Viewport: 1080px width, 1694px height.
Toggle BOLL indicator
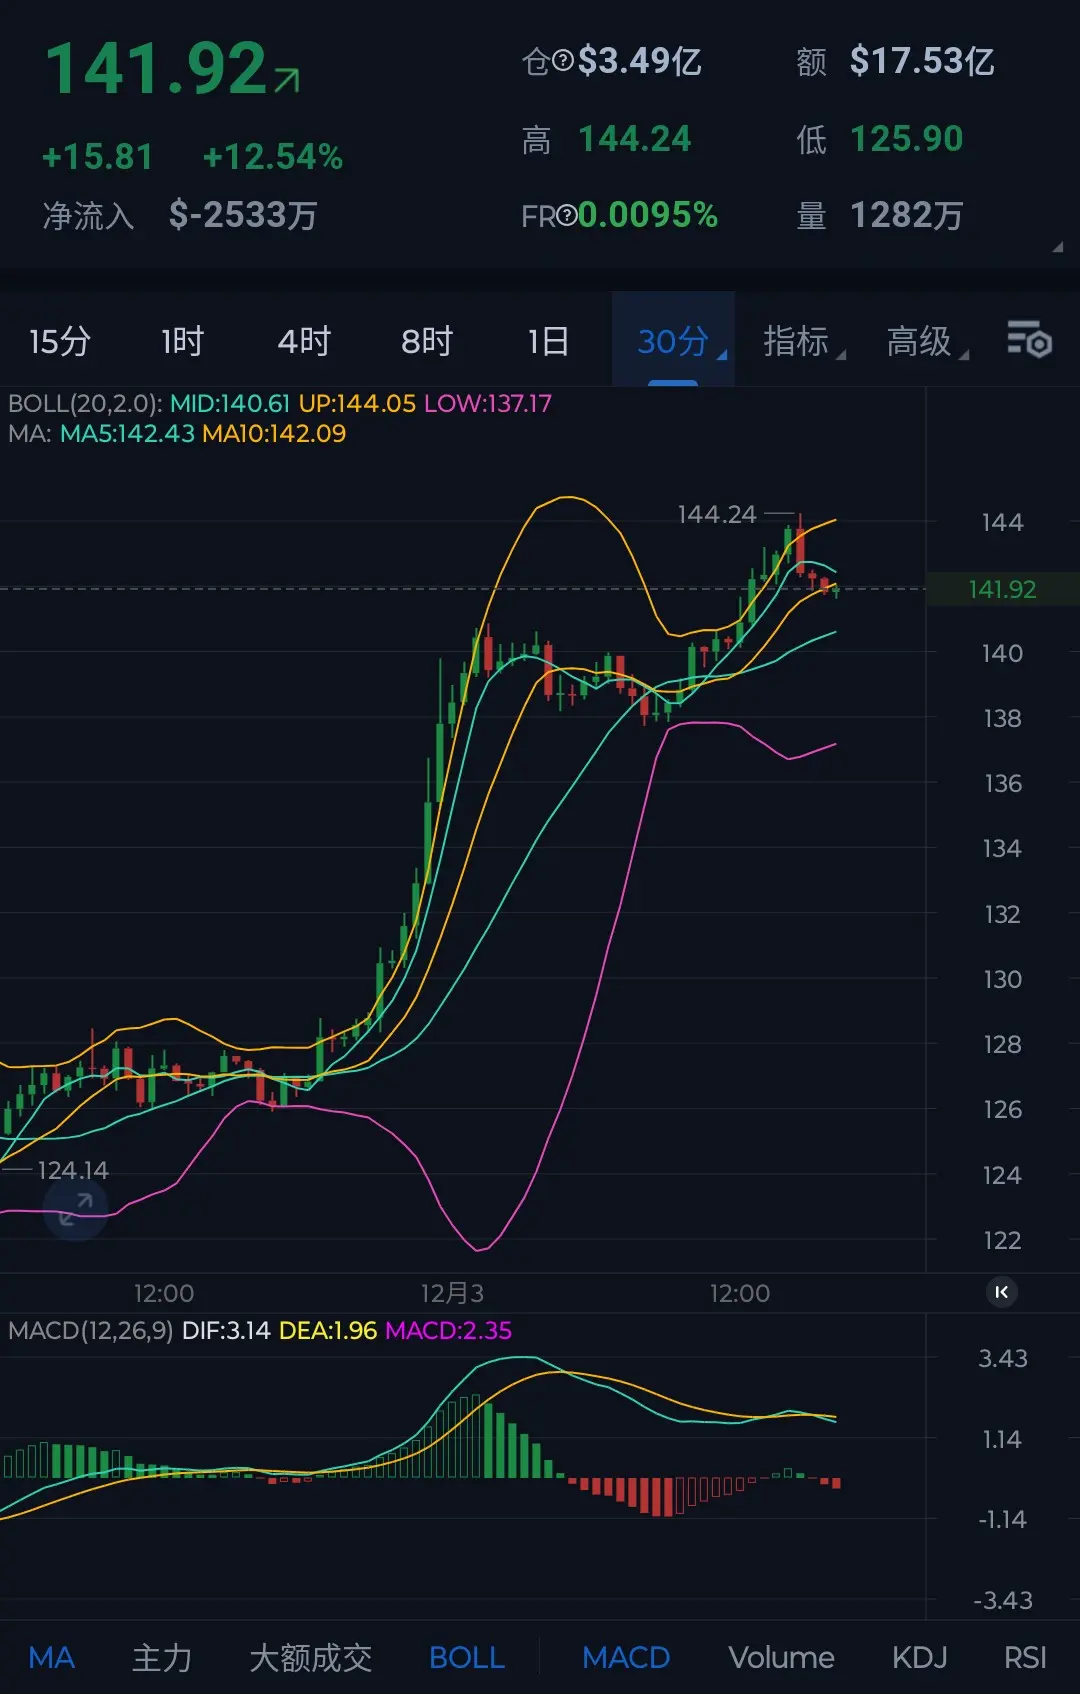[x=467, y=1657]
